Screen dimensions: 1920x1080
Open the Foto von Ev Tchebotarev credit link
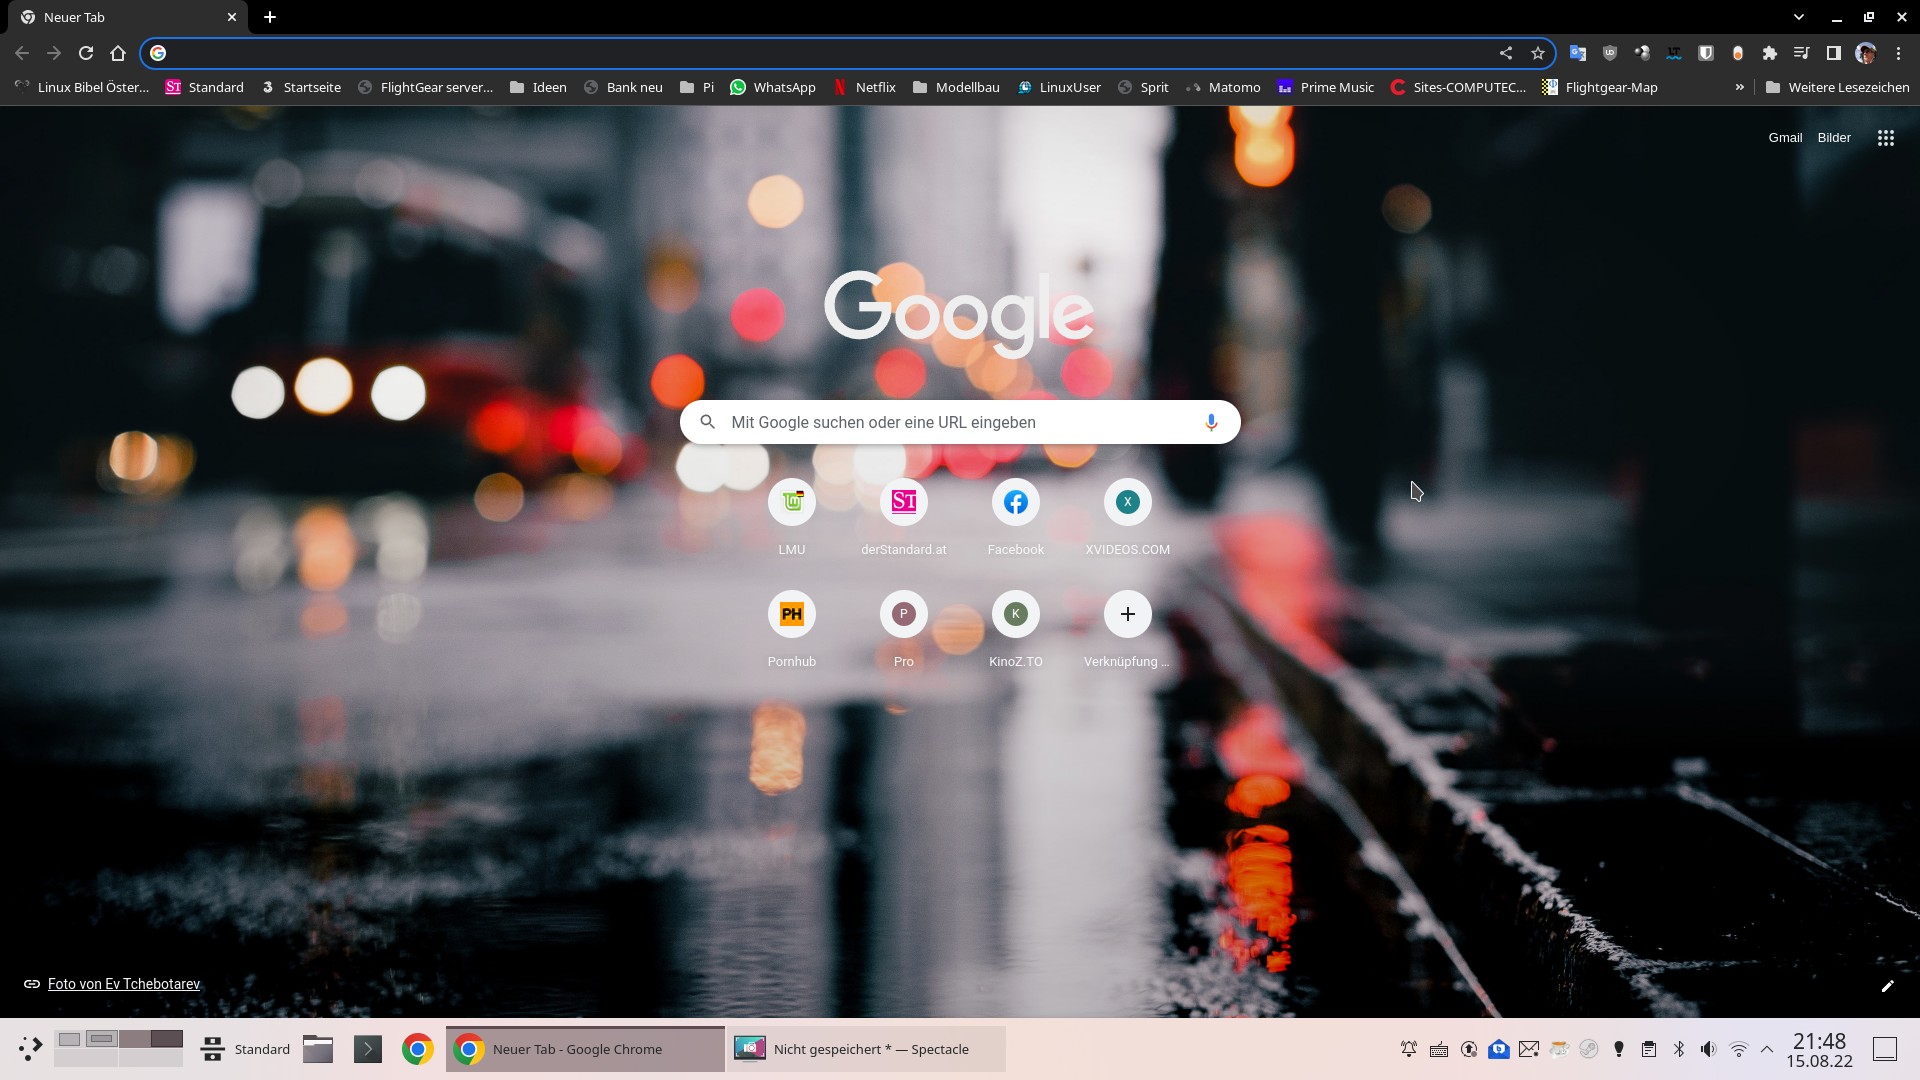[123, 984]
